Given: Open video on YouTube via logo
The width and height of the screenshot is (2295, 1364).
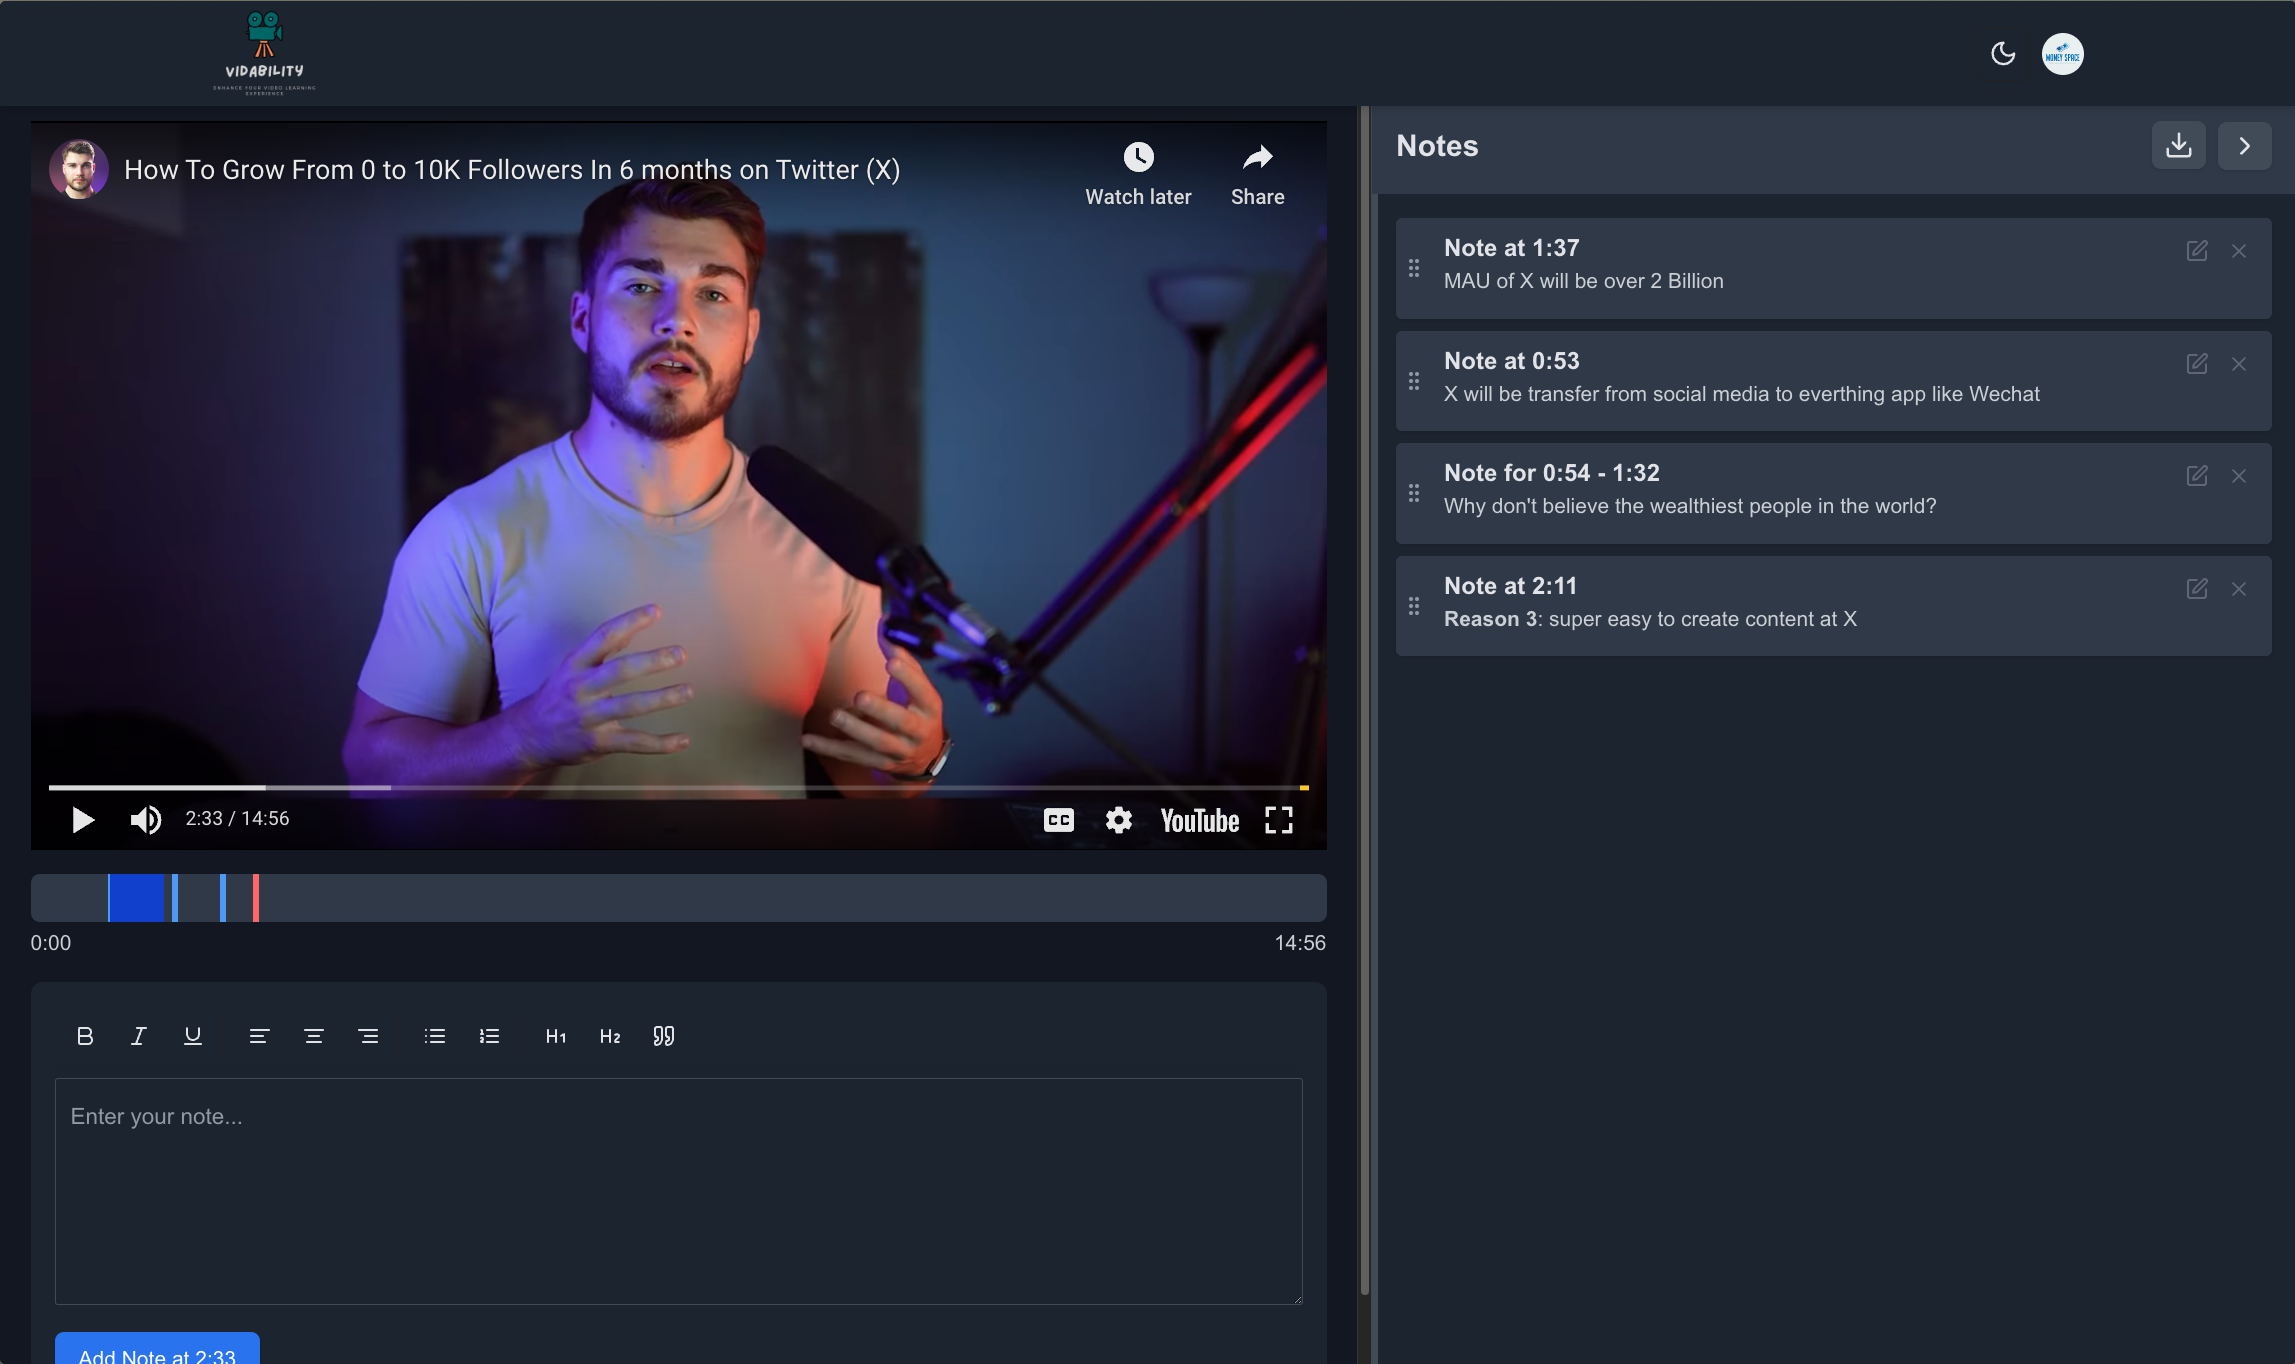Looking at the screenshot, I should click(x=1200, y=821).
